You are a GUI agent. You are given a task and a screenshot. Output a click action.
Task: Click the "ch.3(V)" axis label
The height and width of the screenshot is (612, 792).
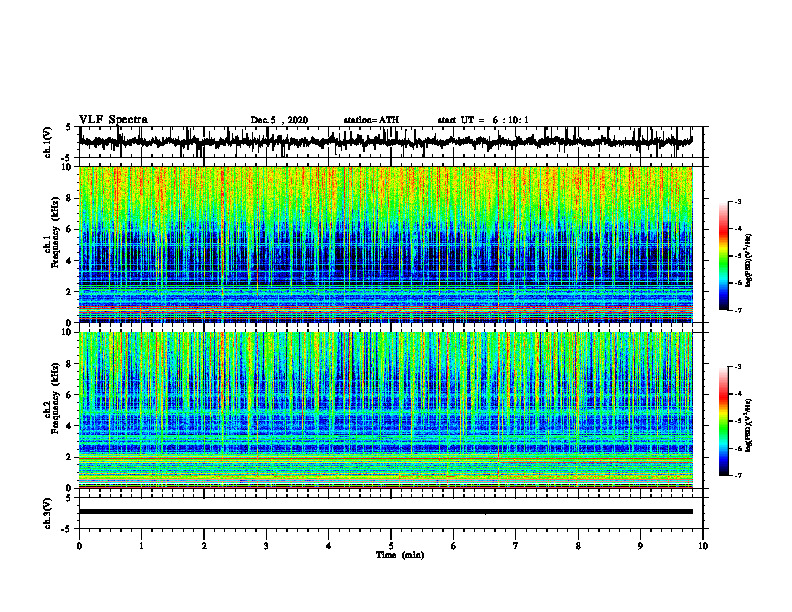click(x=48, y=513)
